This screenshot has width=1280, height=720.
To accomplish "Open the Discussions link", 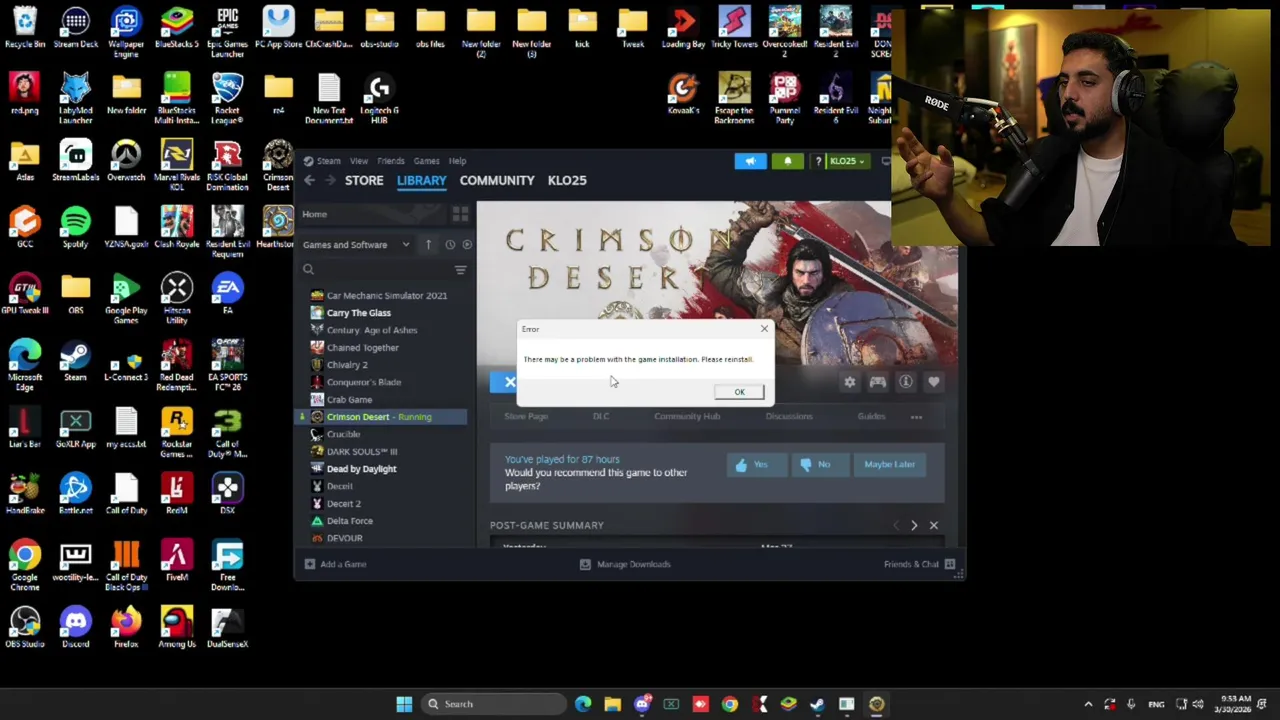I will point(789,417).
